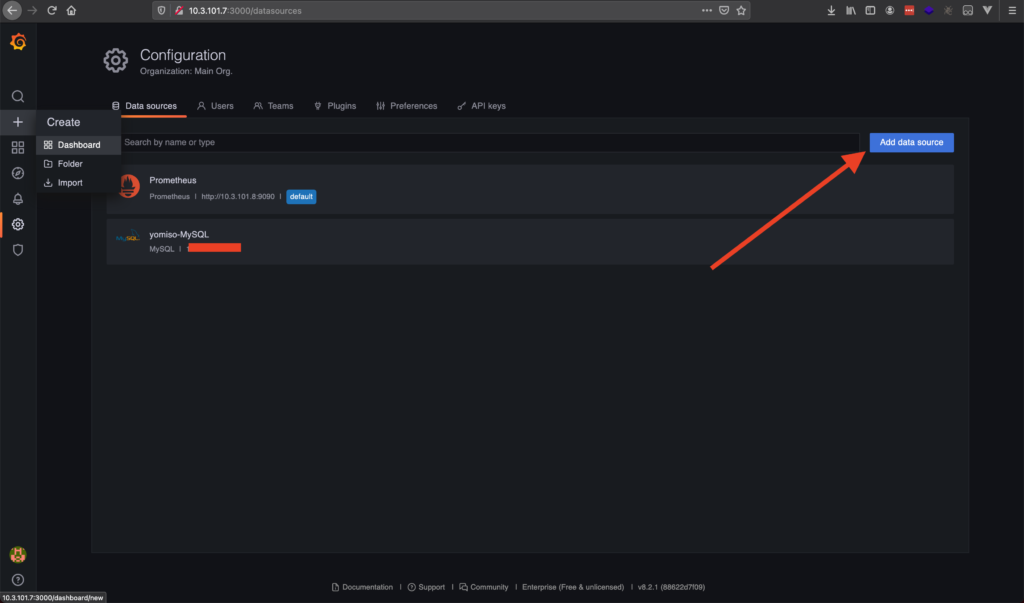Click the Save to Pocket icon

(x=724, y=10)
